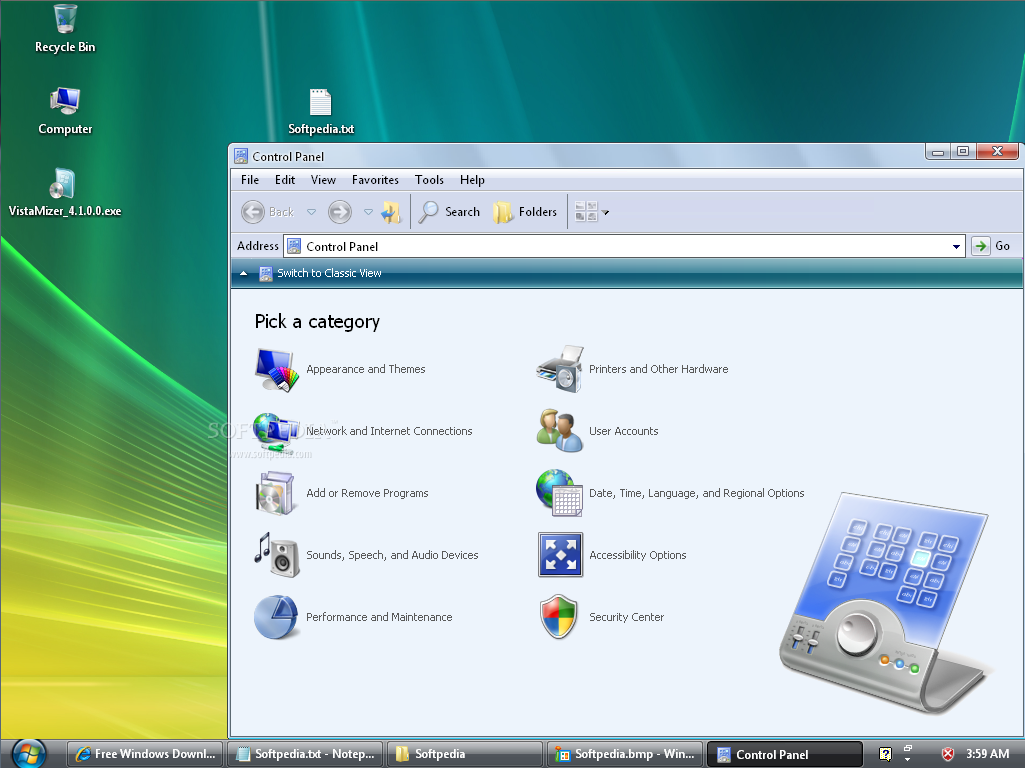Click the Views toolbar icon
Screen dimensions: 1025x768
pyautogui.click(x=586, y=212)
